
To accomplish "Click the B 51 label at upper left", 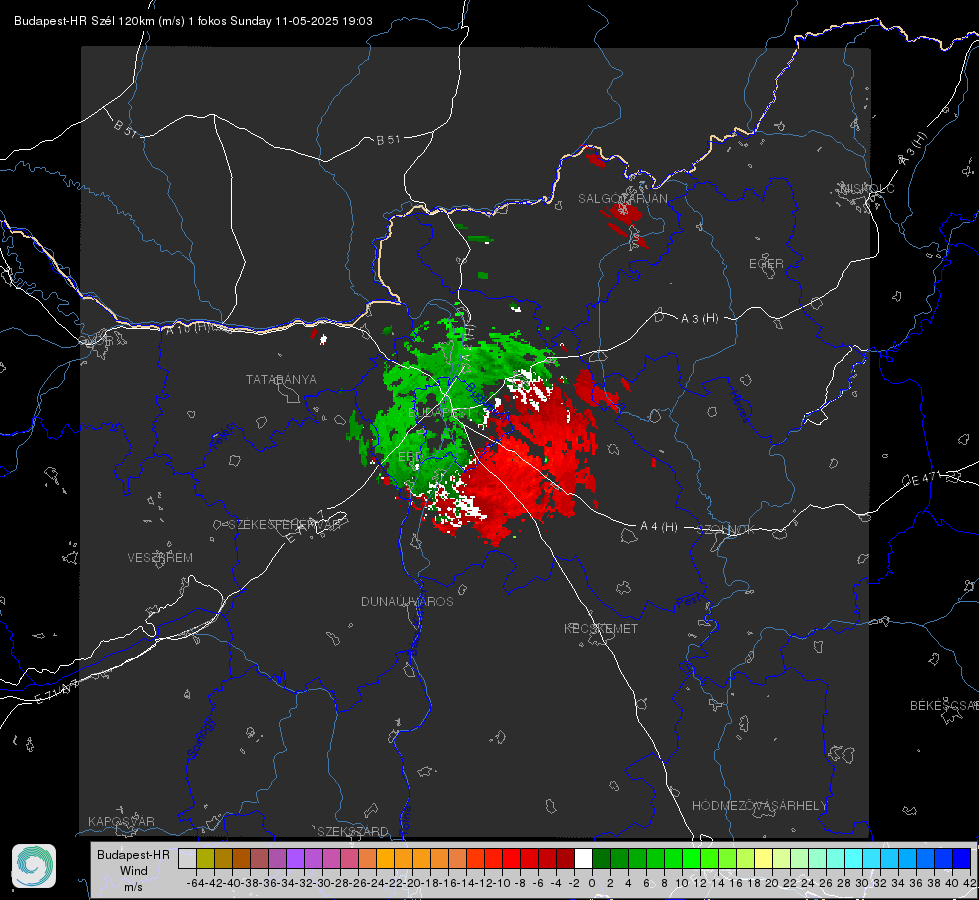I will 125,128.
